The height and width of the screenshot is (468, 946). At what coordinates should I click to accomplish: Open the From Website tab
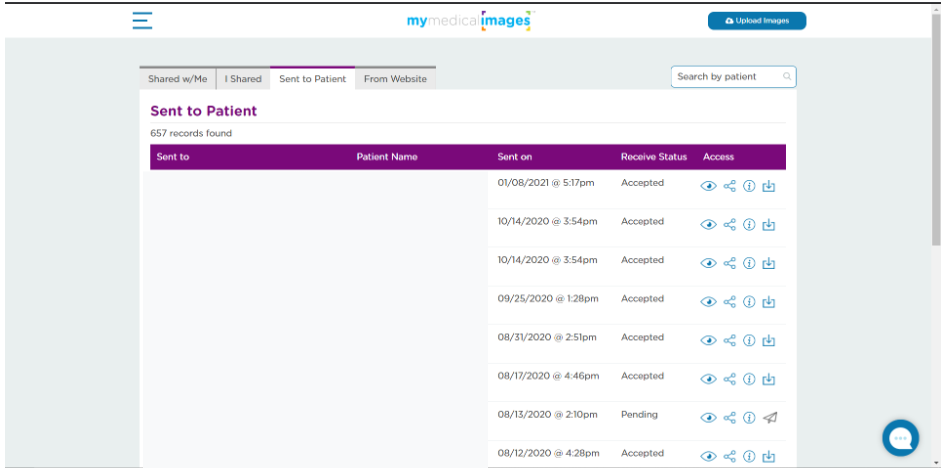(x=395, y=78)
